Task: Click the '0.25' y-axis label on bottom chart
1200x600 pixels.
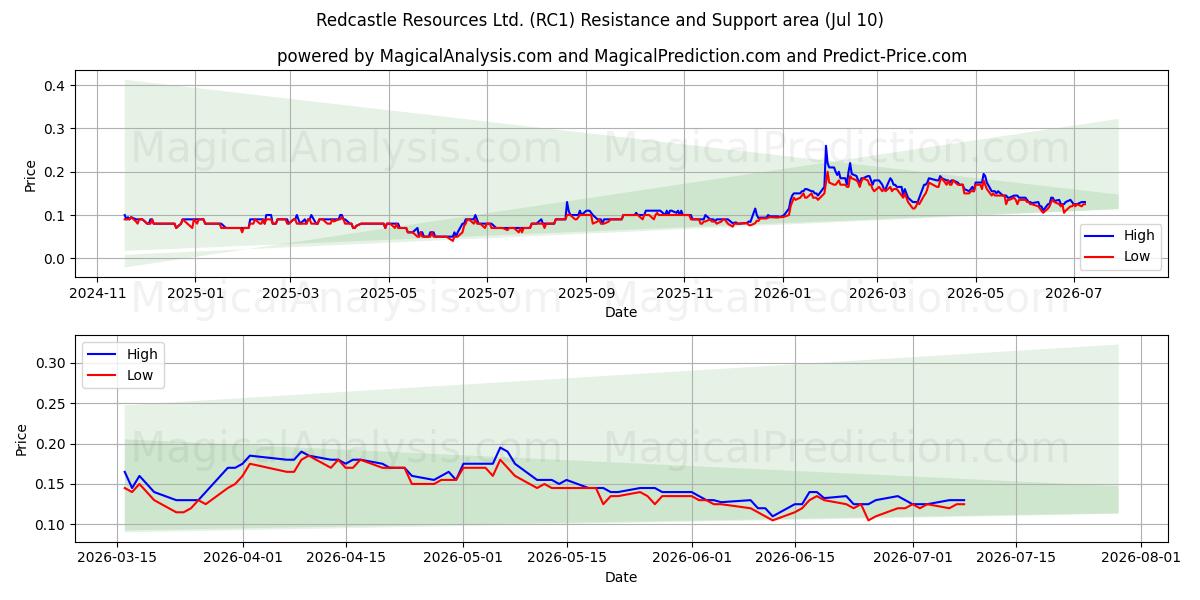Action: pyautogui.click(x=51, y=404)
